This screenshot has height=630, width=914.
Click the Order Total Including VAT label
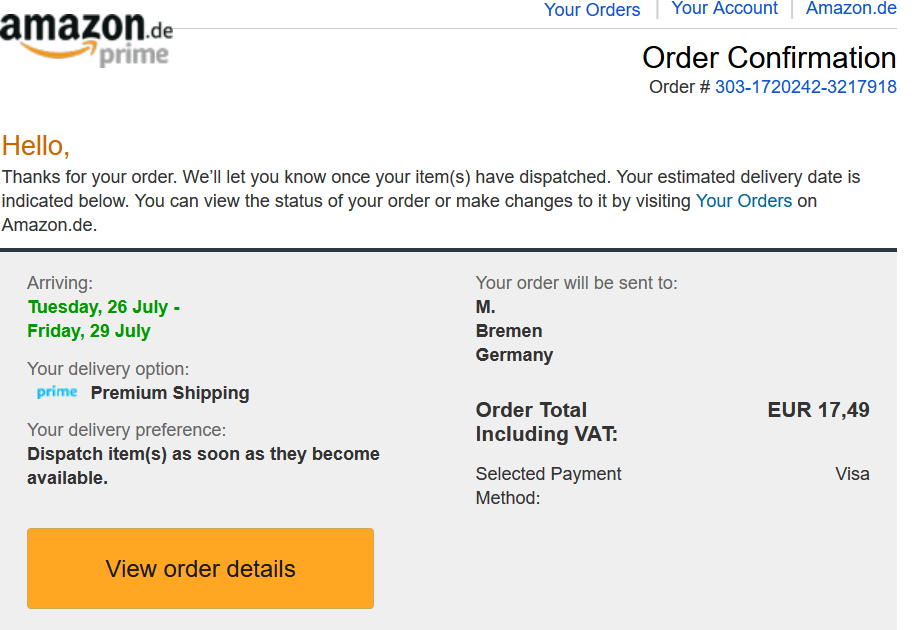tap(546, 422)
